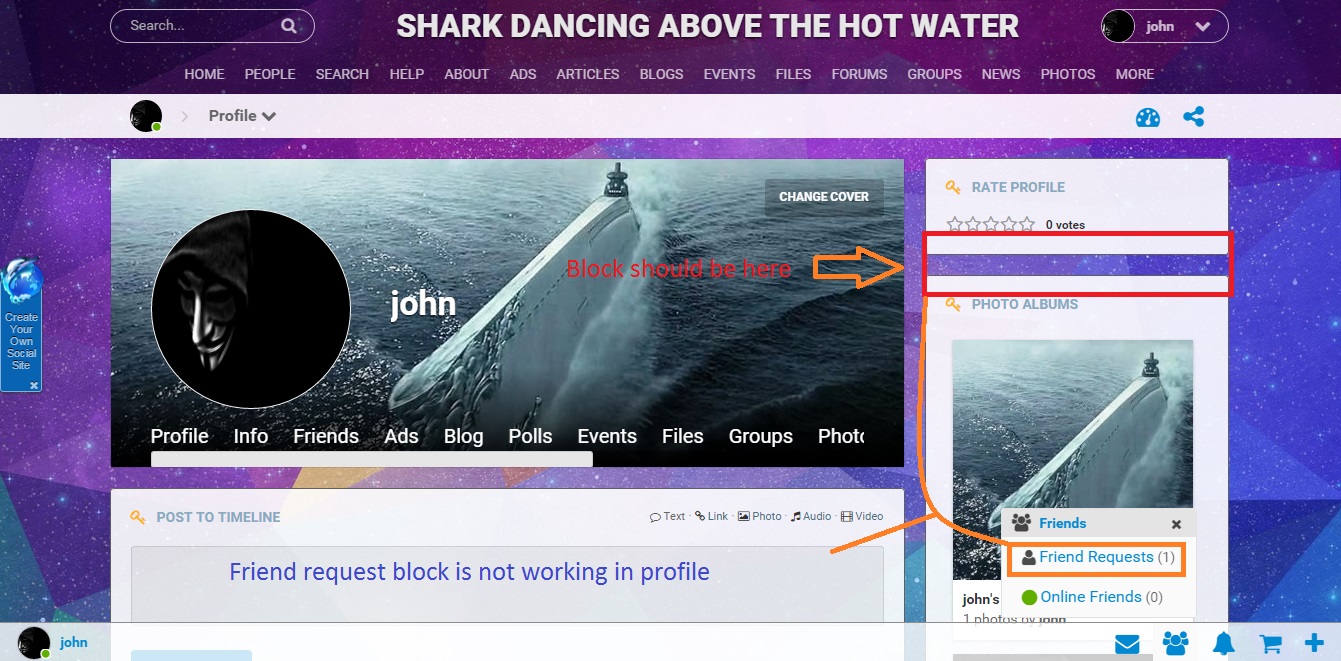Screen dimensions: 1341x661
Task: Click the search magnifier icon
Action: (x=289, y=26)
